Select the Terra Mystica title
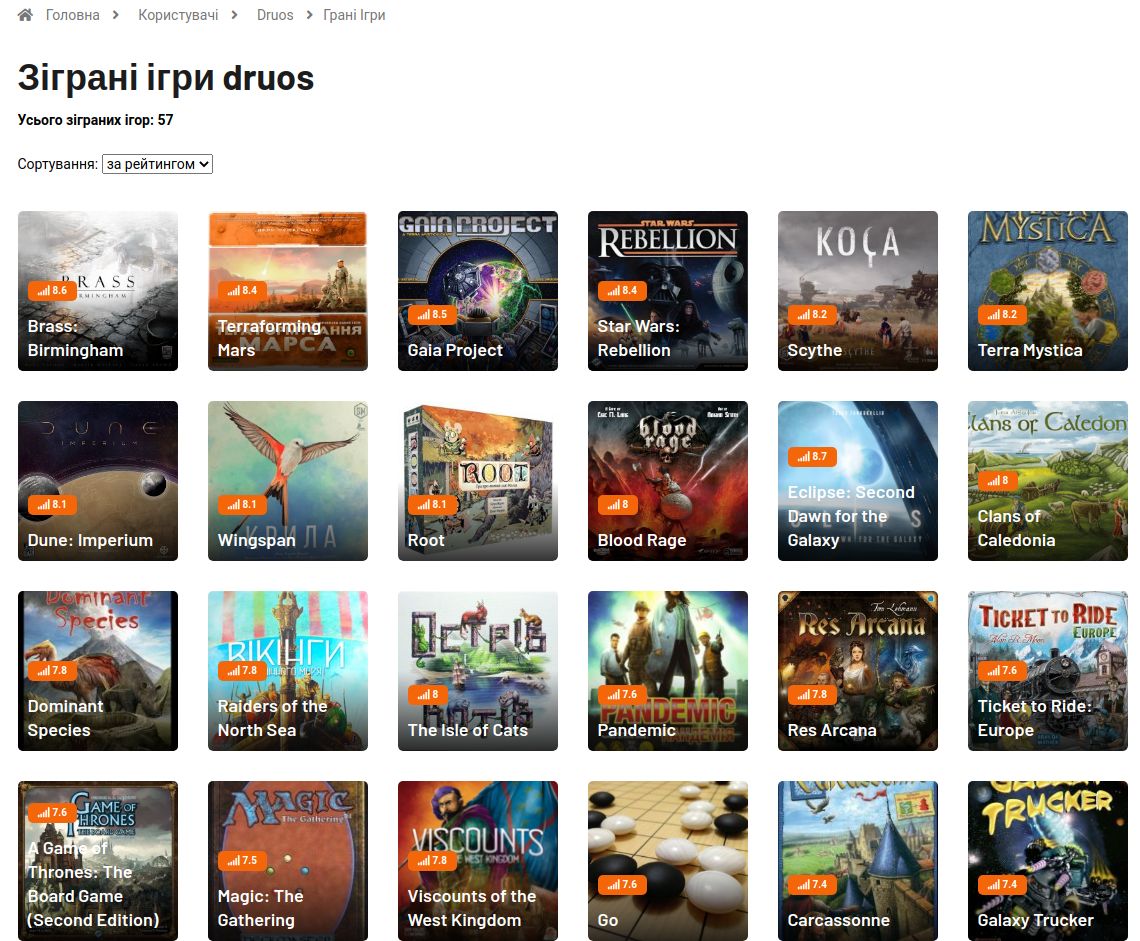 click(1029, 350)
